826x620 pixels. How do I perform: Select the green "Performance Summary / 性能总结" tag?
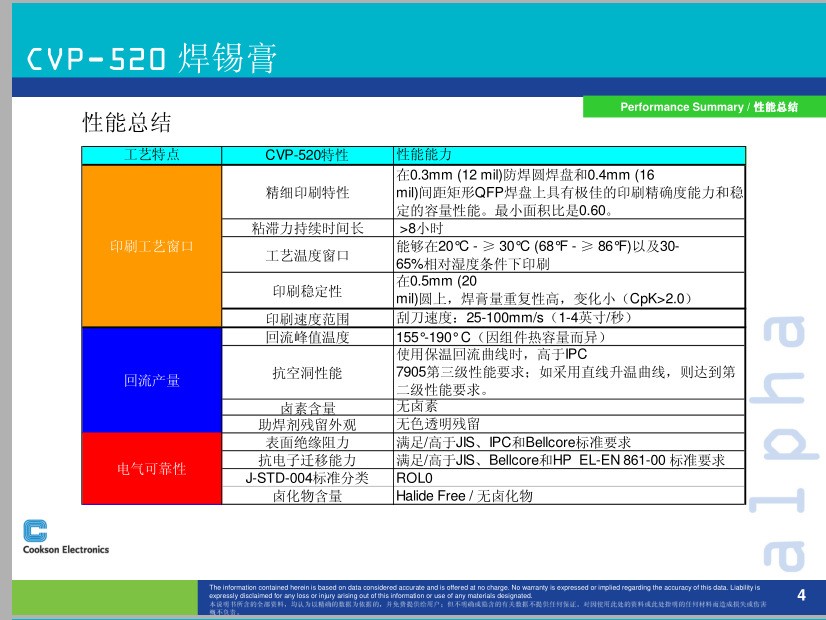point(704,107)
